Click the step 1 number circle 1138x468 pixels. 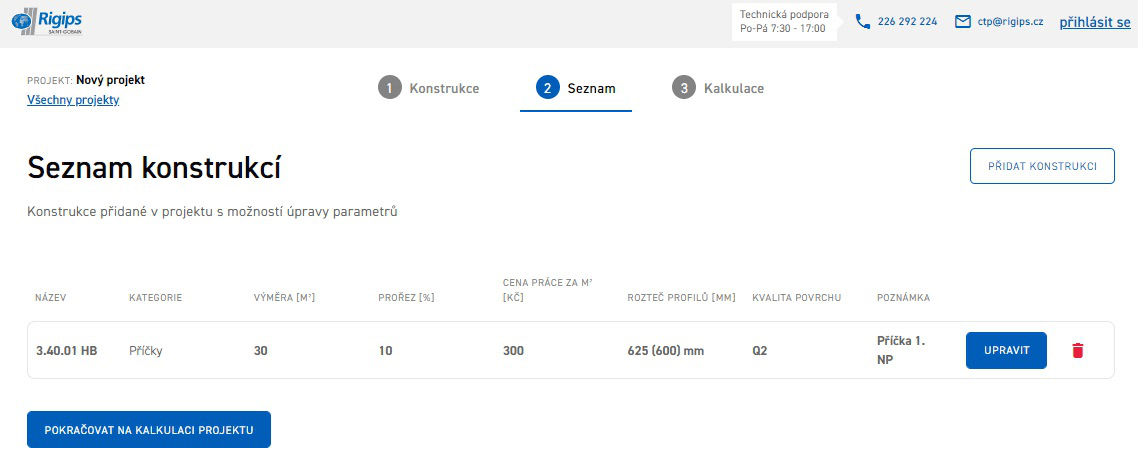pyautogui.click(x=389, y=88)
